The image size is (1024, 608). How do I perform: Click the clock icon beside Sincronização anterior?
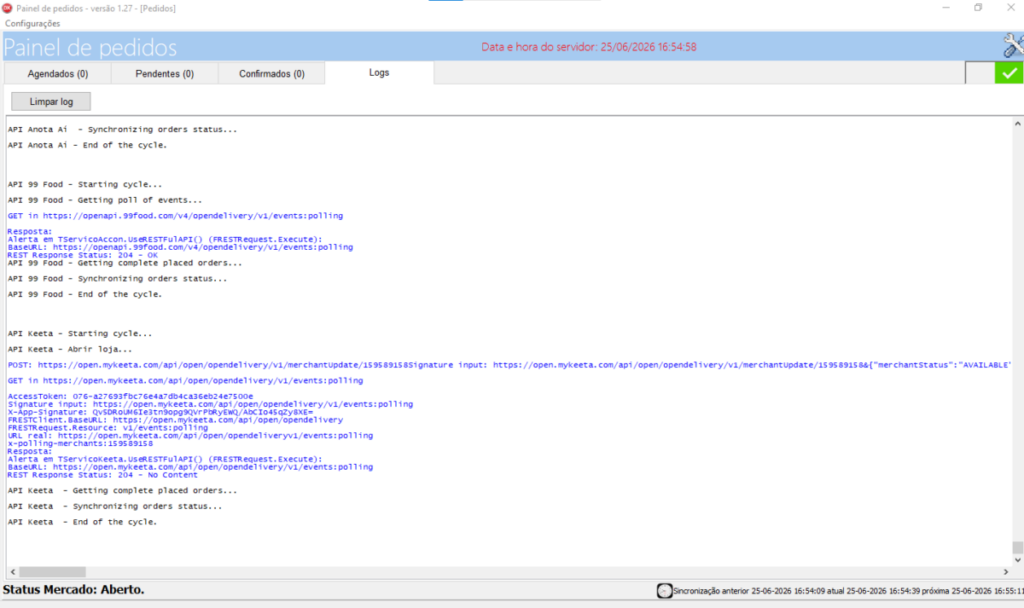point(664,590)
